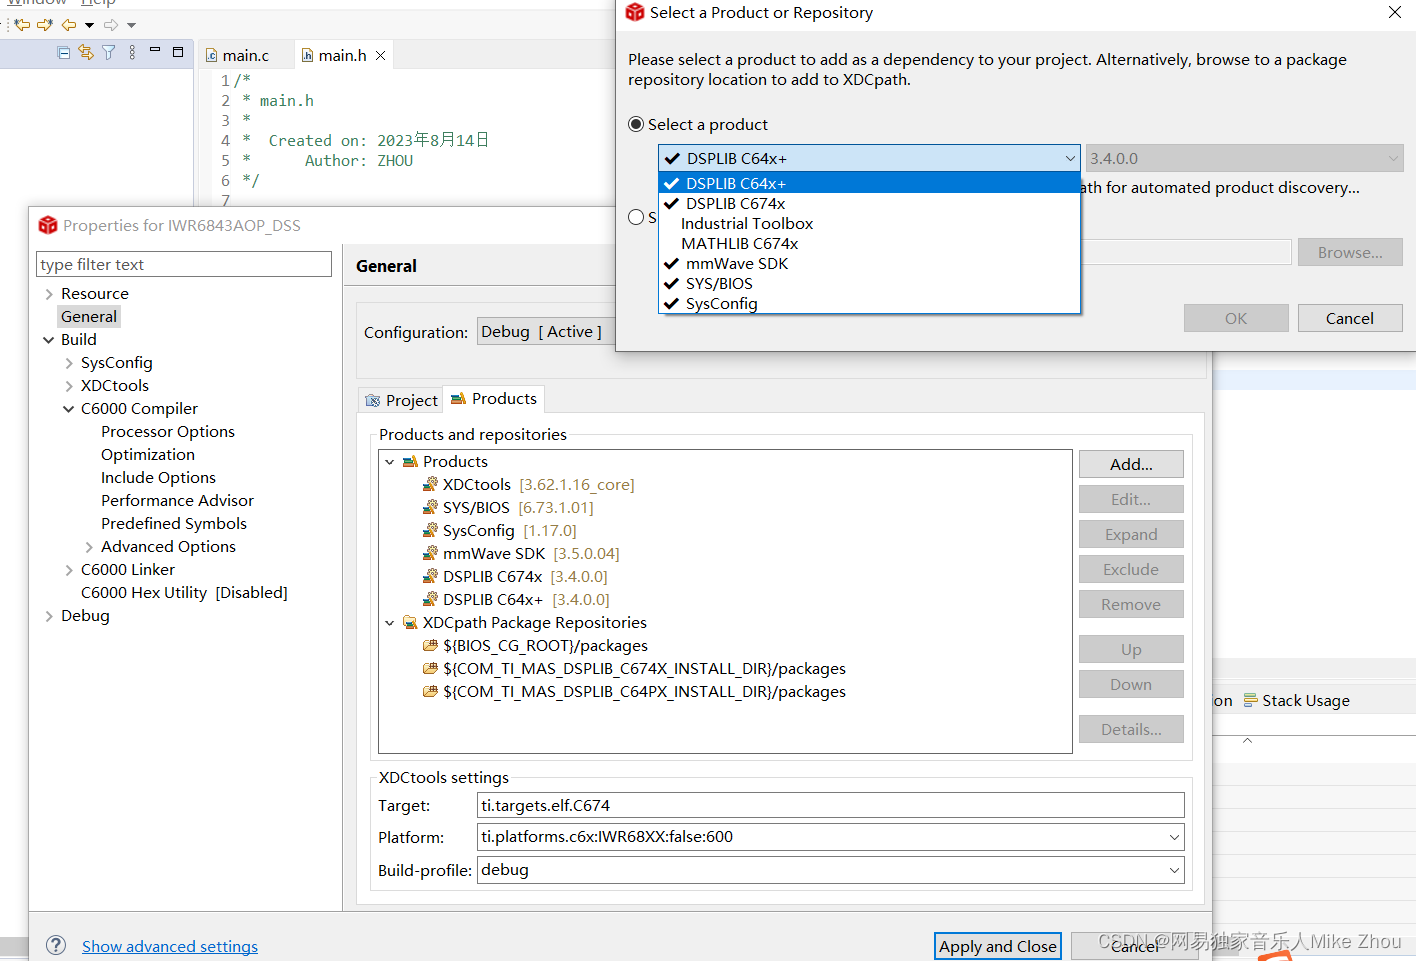Click Cancel in Select a Product dialog
The height and width of the screenshot is (961, 1416).
[1350, 318]
